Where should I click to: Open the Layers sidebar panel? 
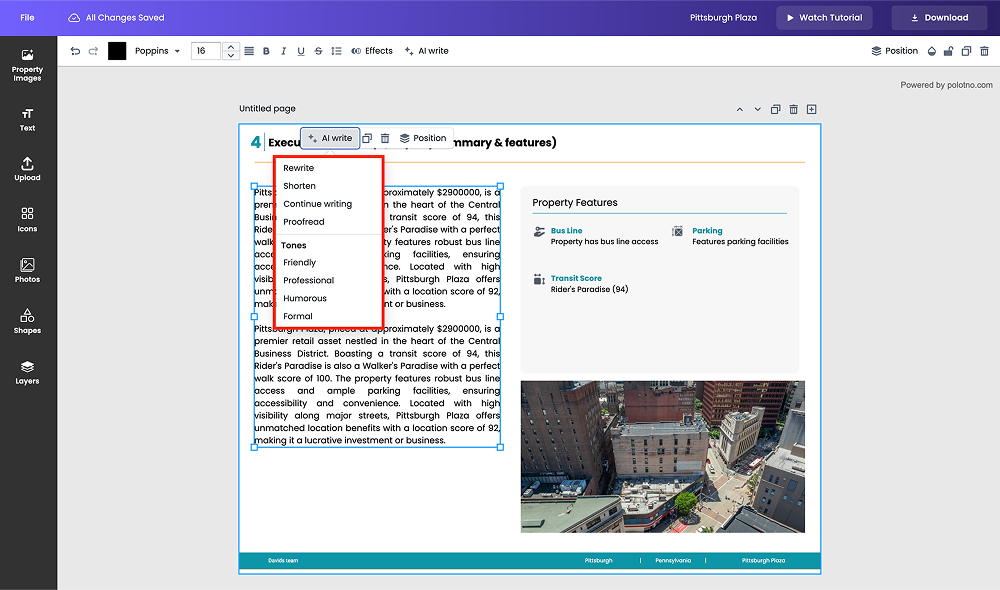[x=27, y=372]
